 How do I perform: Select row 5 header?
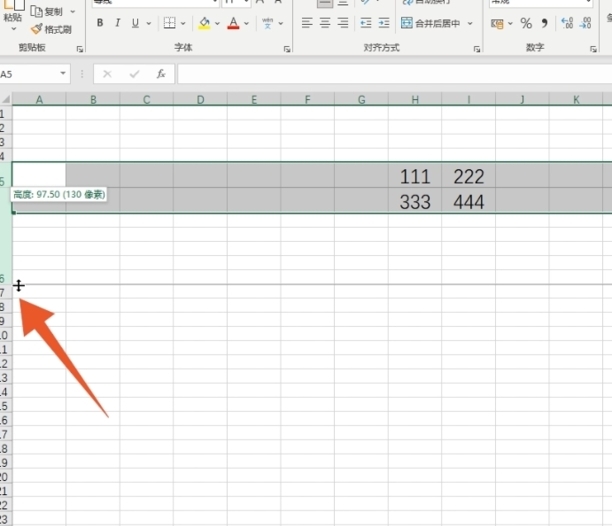coord(6,175)
